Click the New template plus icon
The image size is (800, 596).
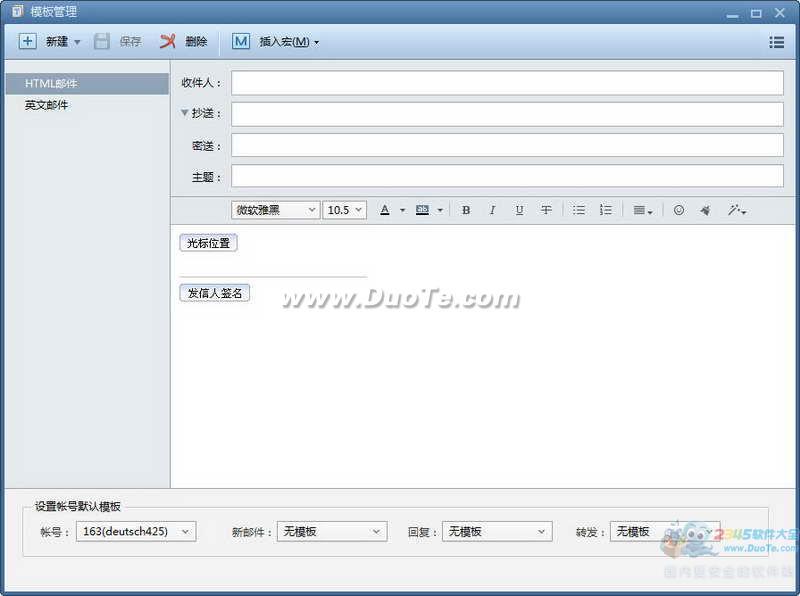tap(28, 41)
